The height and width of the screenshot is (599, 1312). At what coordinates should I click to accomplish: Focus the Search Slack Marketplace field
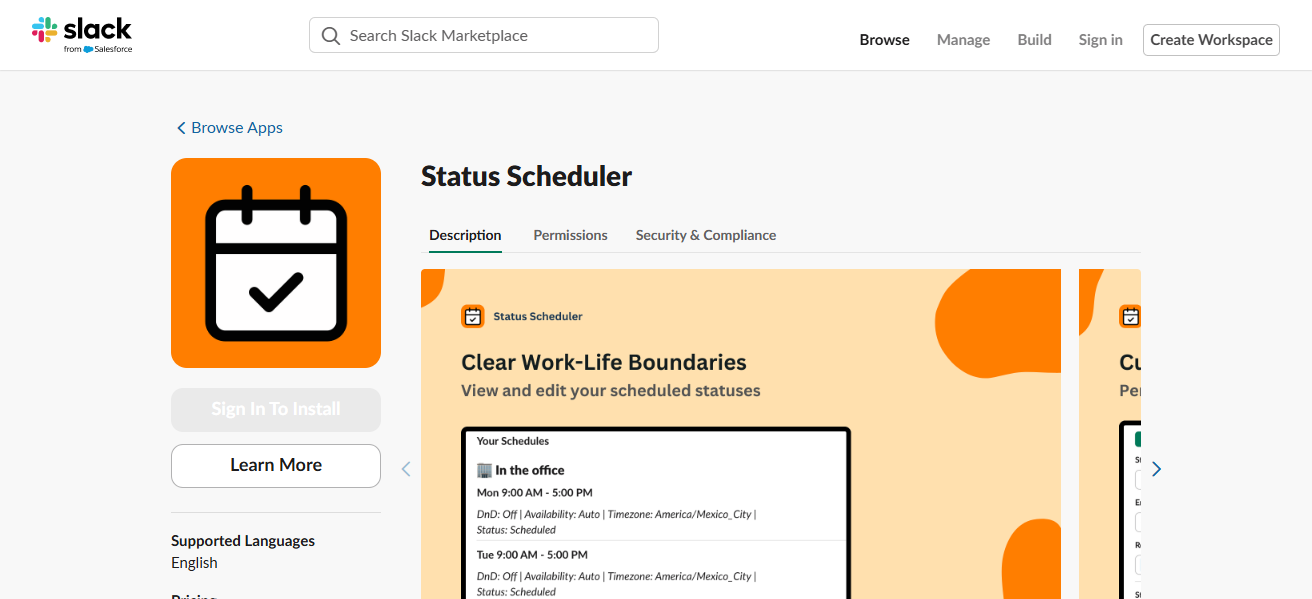coord(484,35)
